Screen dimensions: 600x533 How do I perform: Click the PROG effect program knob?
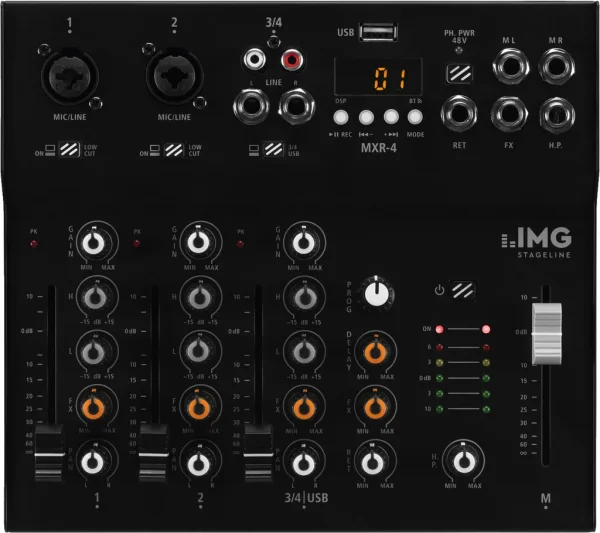(377, 293)
